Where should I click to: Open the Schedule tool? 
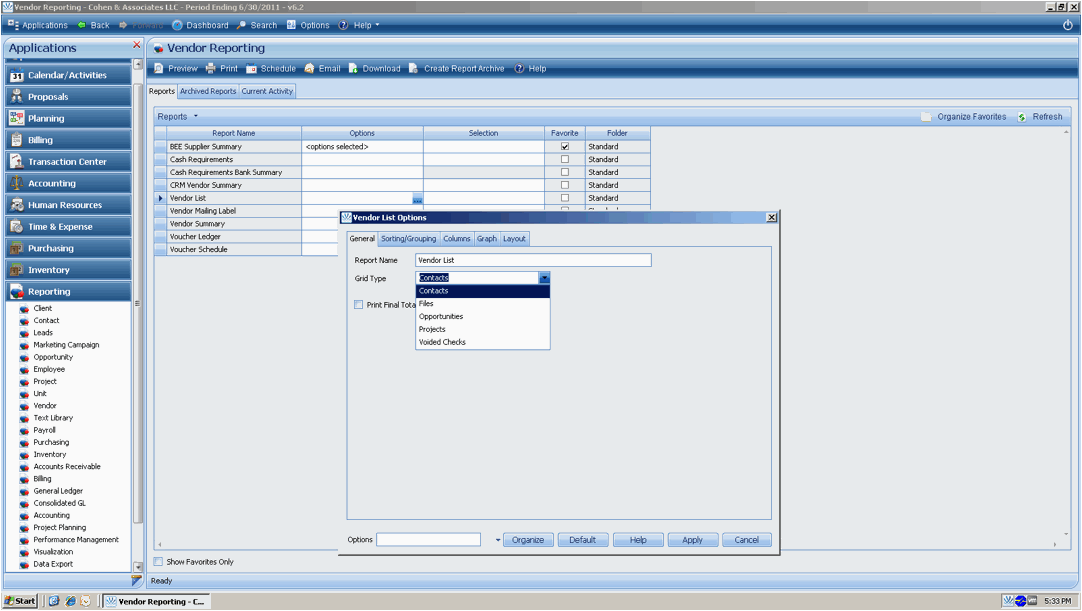252,69
